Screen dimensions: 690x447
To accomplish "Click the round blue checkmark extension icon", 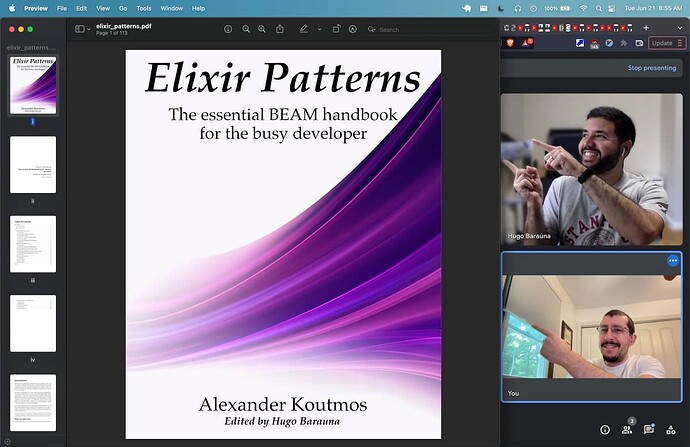I will (609, 43).
